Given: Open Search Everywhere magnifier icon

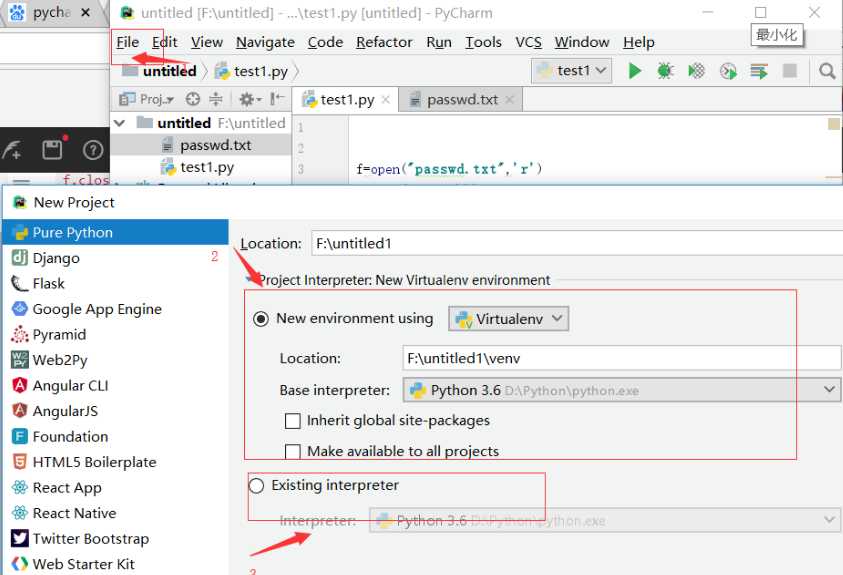Looking at the screenshot, I should coord(827,71).
